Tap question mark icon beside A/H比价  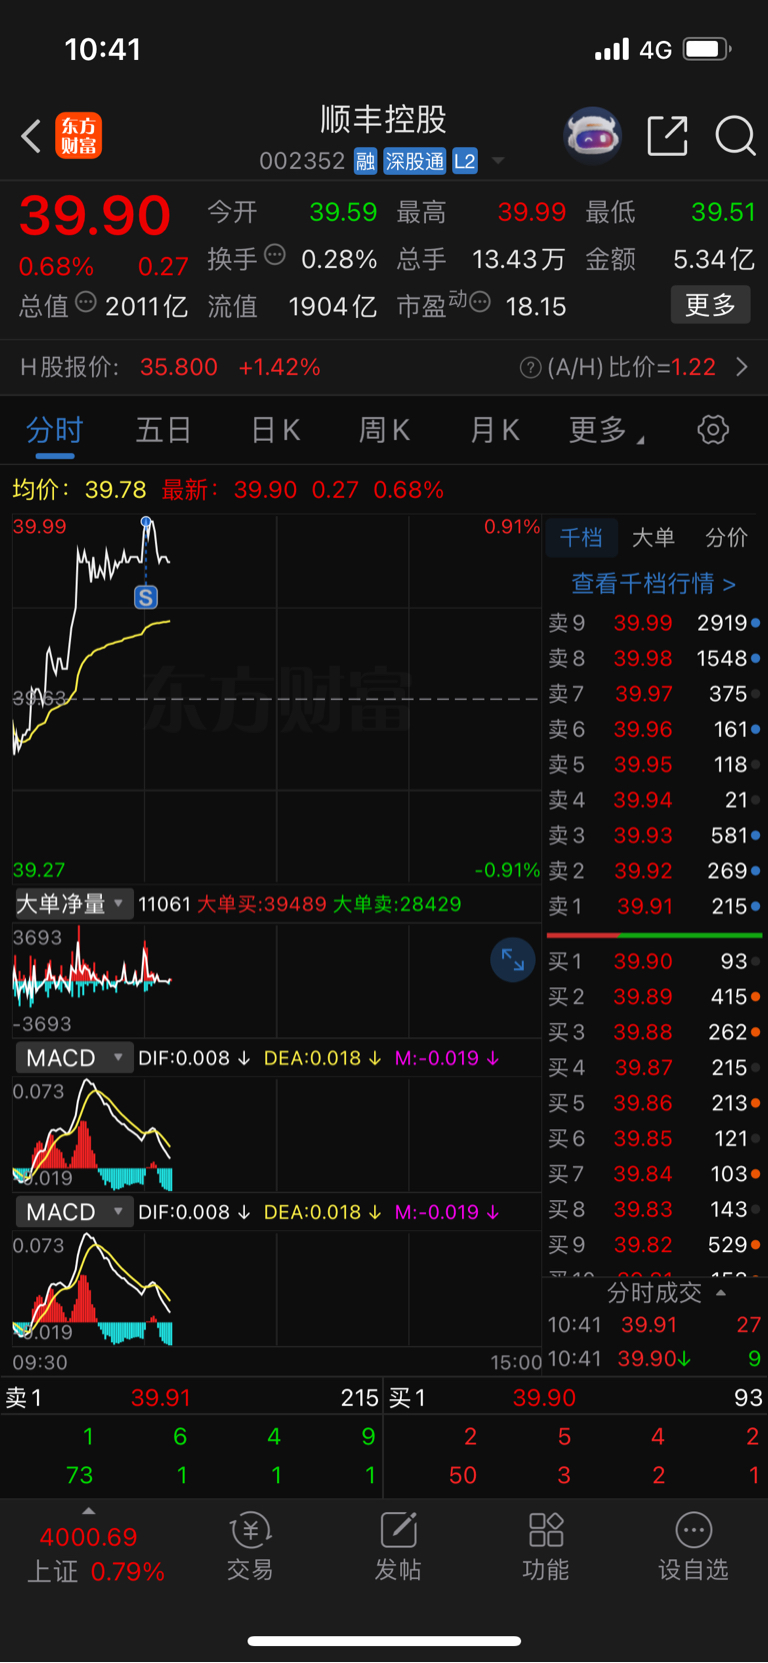click(530, 368)
